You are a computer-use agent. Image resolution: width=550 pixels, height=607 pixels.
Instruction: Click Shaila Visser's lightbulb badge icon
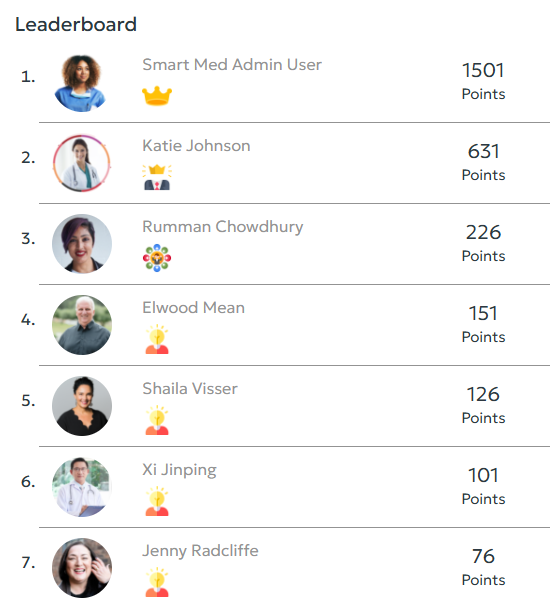pyautogui.click(x=157, y=420)
